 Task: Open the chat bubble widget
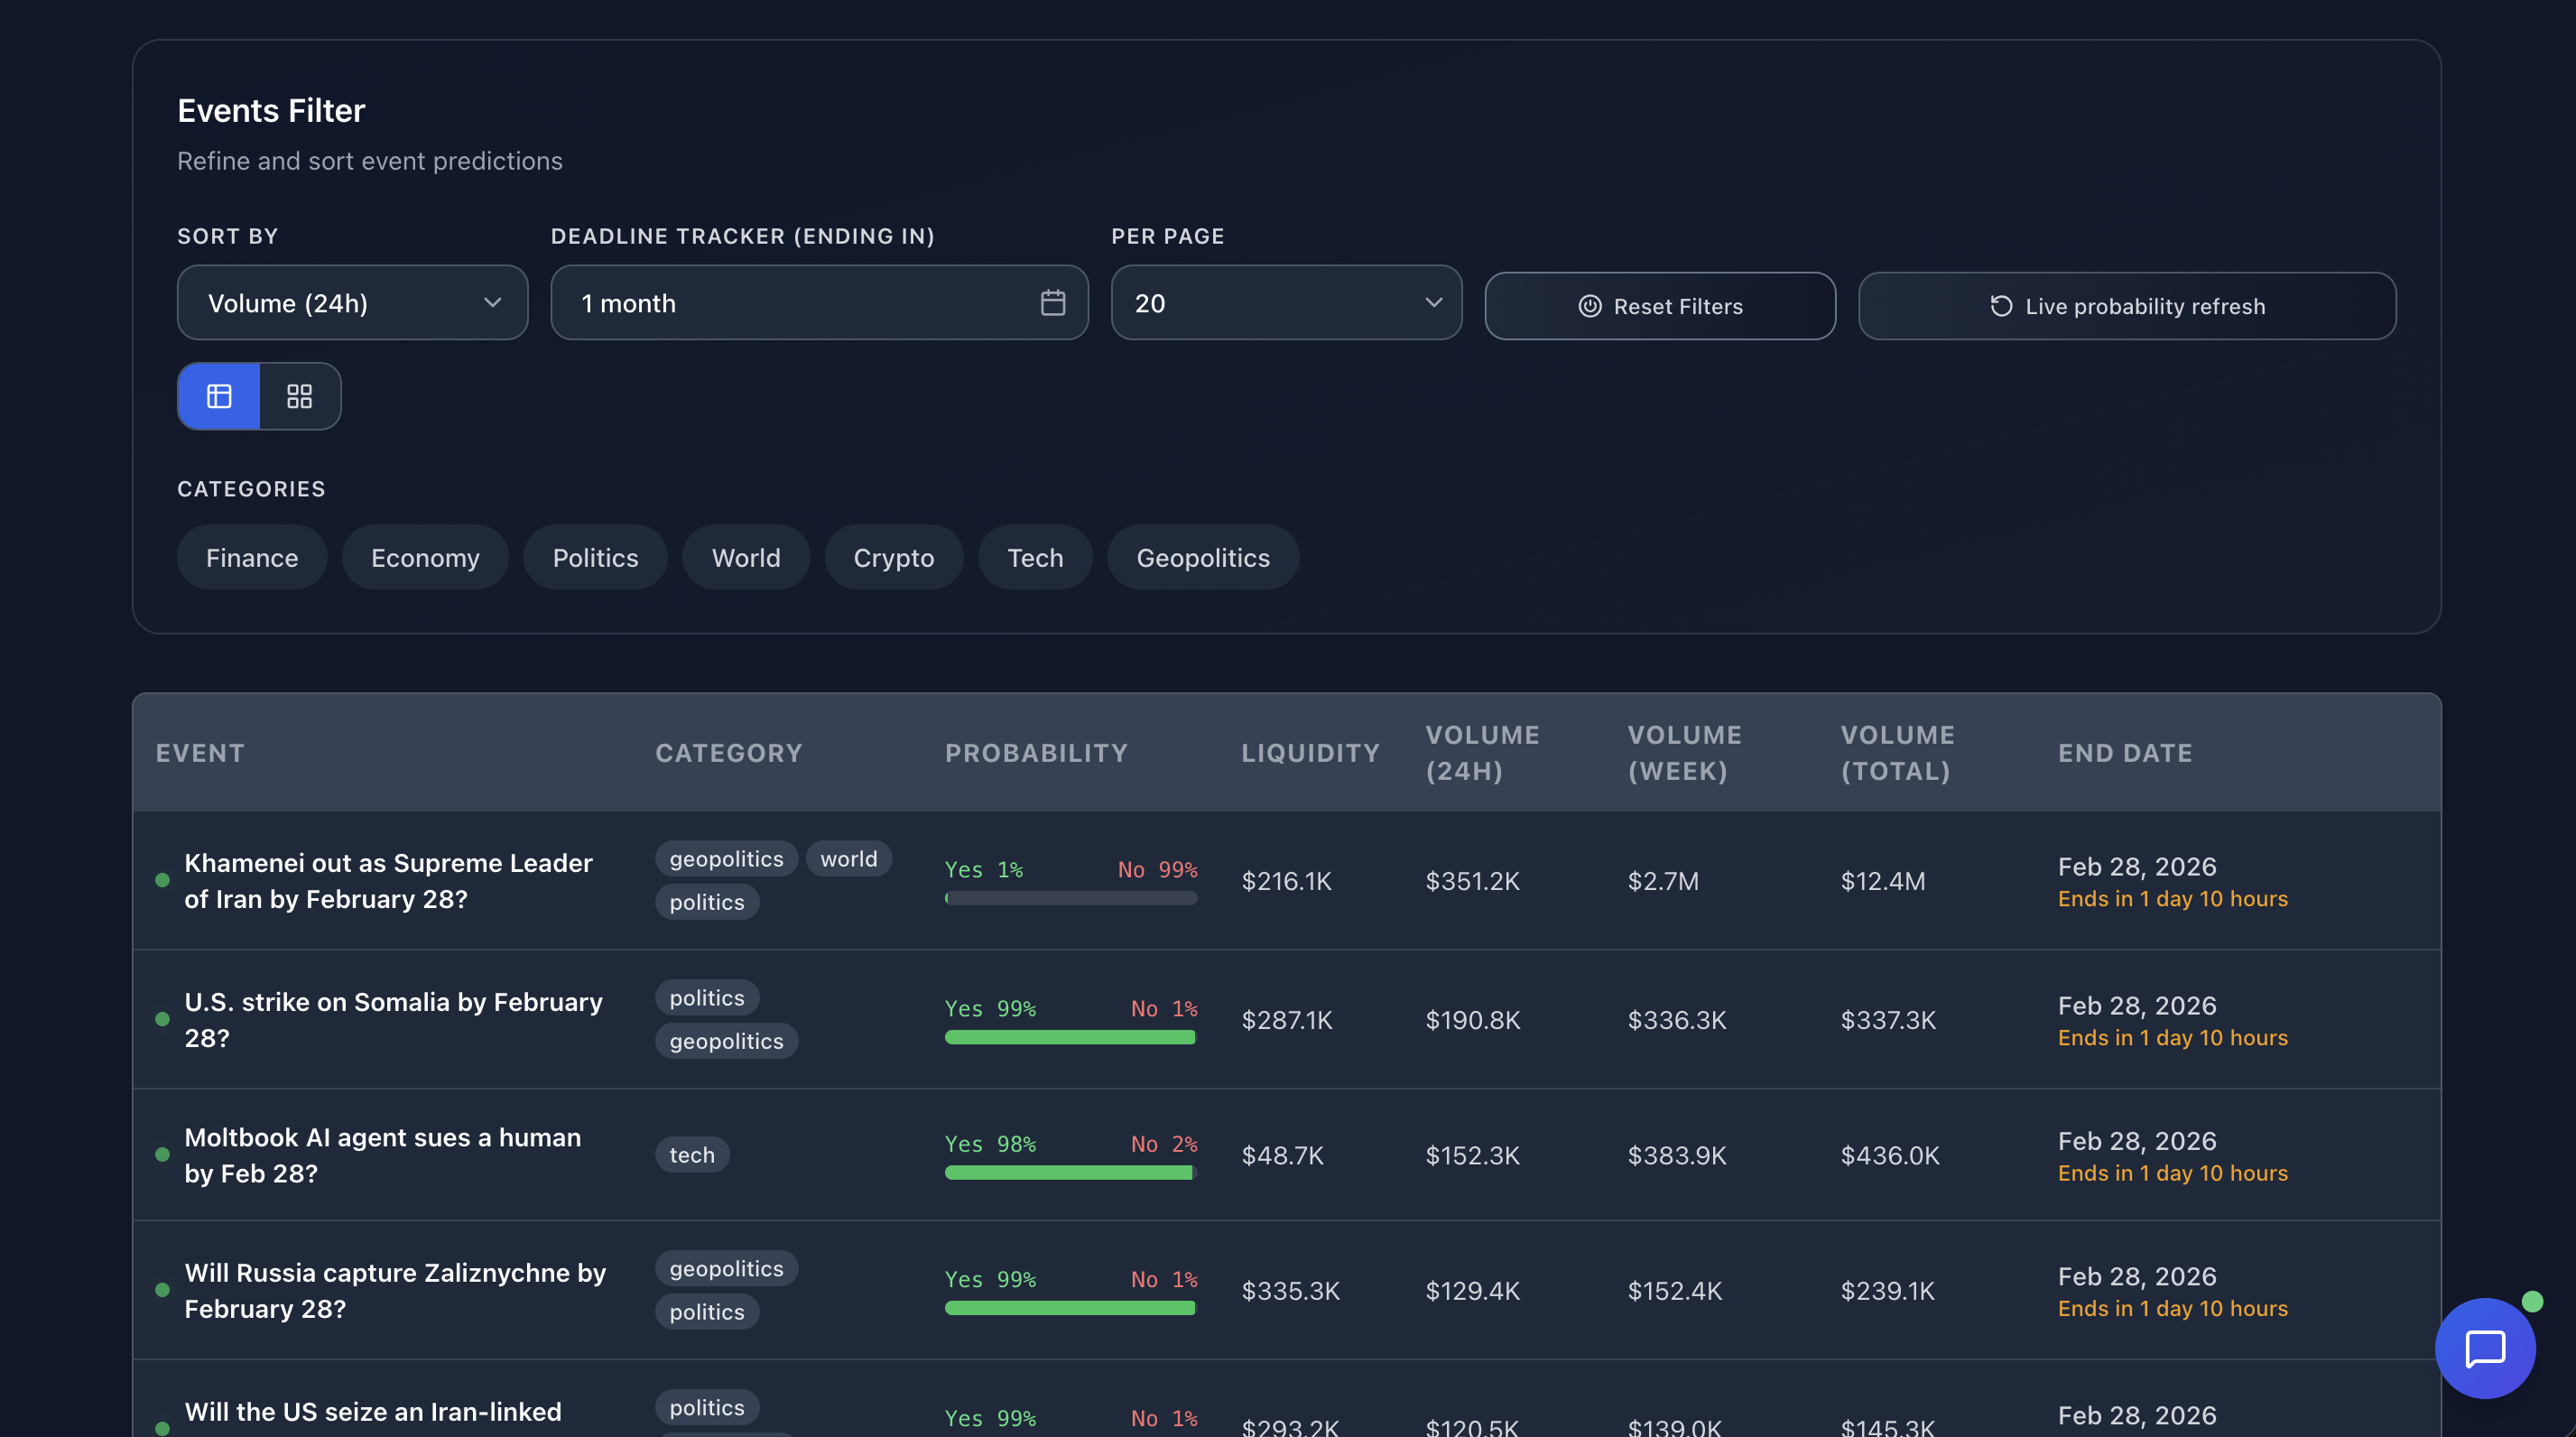point(2486,1348)
